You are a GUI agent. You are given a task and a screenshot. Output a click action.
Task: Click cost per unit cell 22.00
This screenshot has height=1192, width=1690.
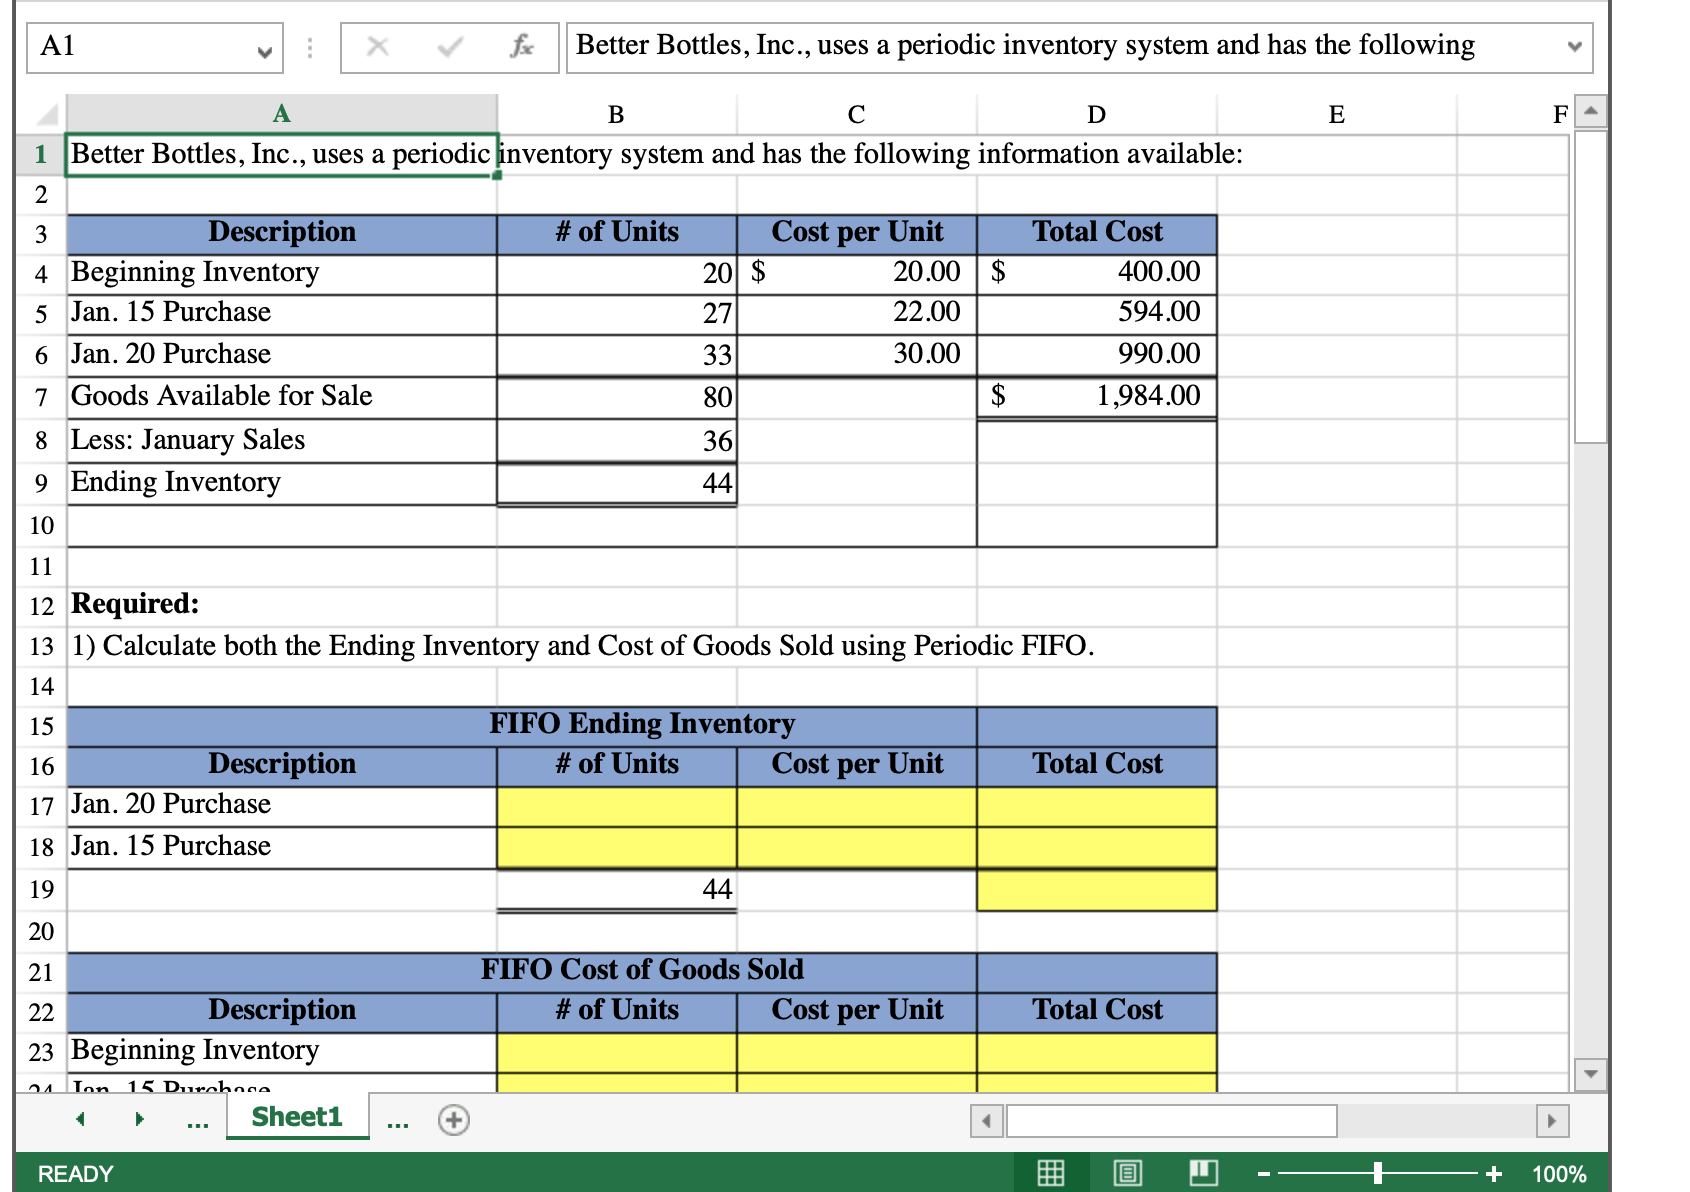coord(857,314)
